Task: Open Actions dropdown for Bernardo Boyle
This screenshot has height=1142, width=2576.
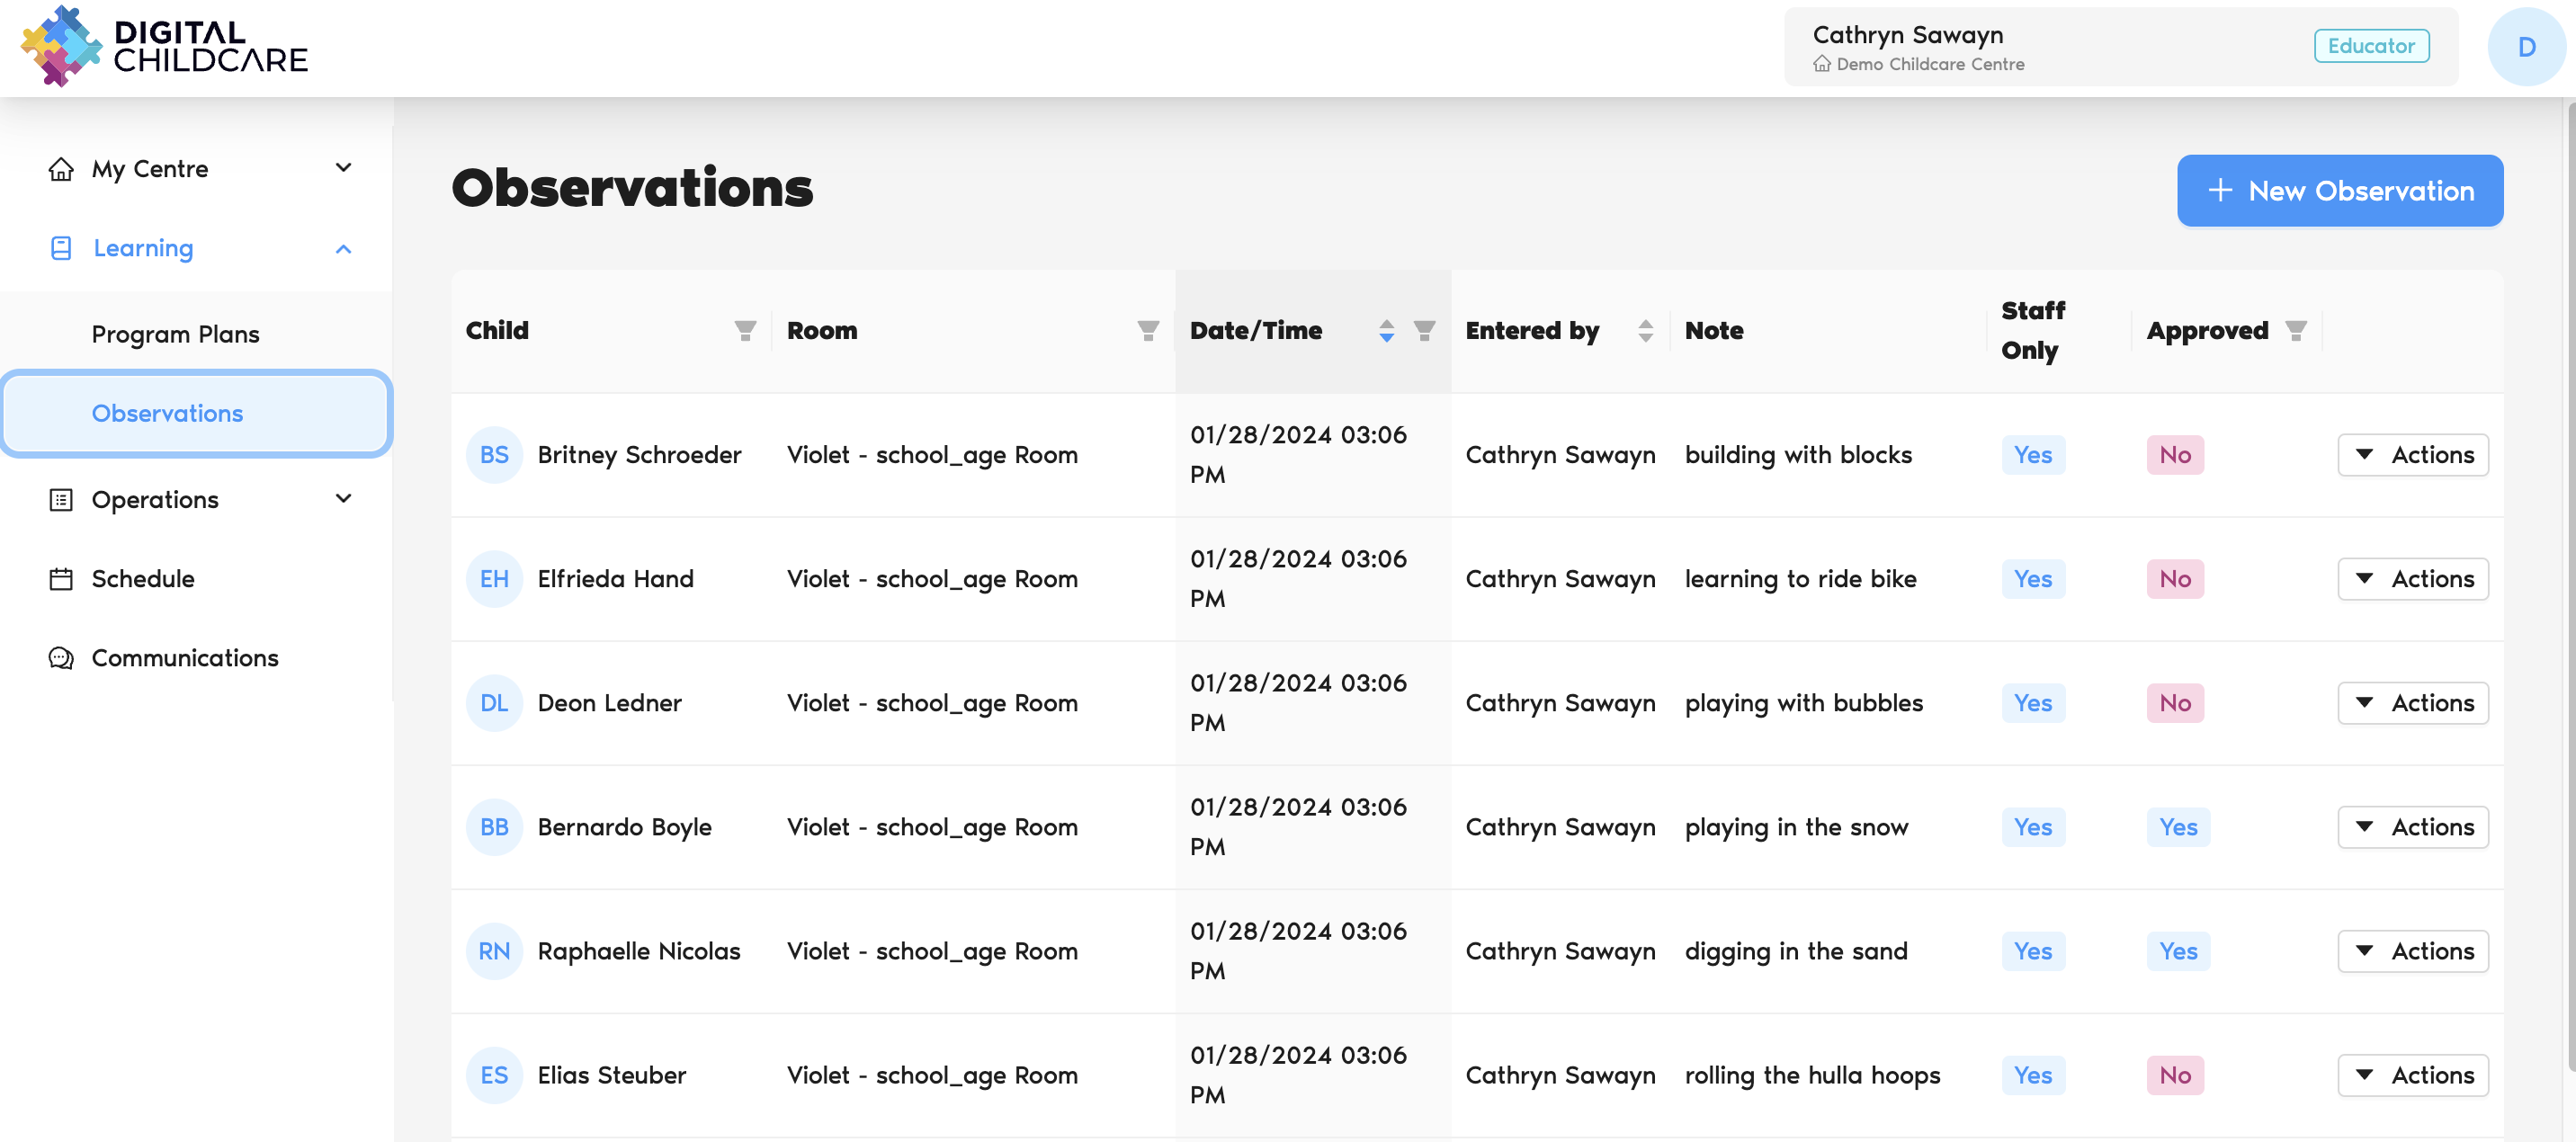Action: [2412, 827]
